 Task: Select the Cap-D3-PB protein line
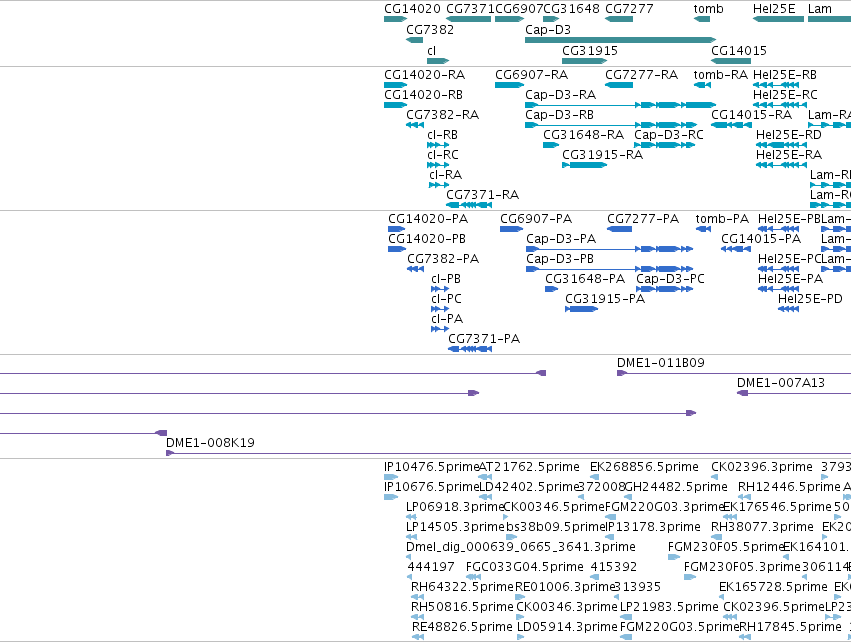coord(609,269)
